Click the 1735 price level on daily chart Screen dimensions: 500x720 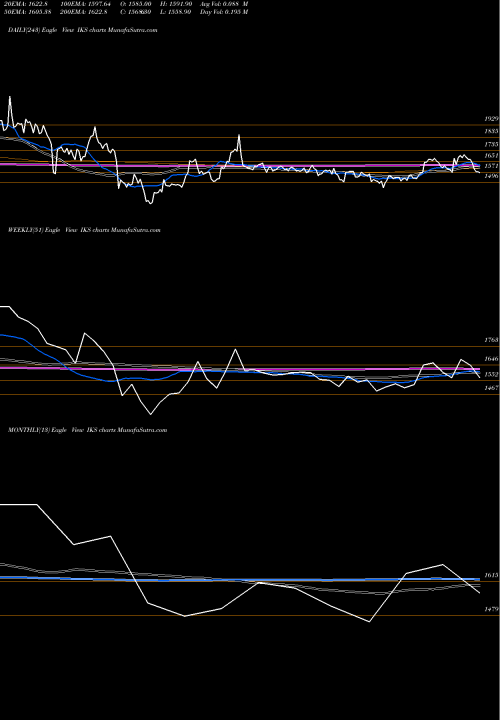click(x=492, y=144)
